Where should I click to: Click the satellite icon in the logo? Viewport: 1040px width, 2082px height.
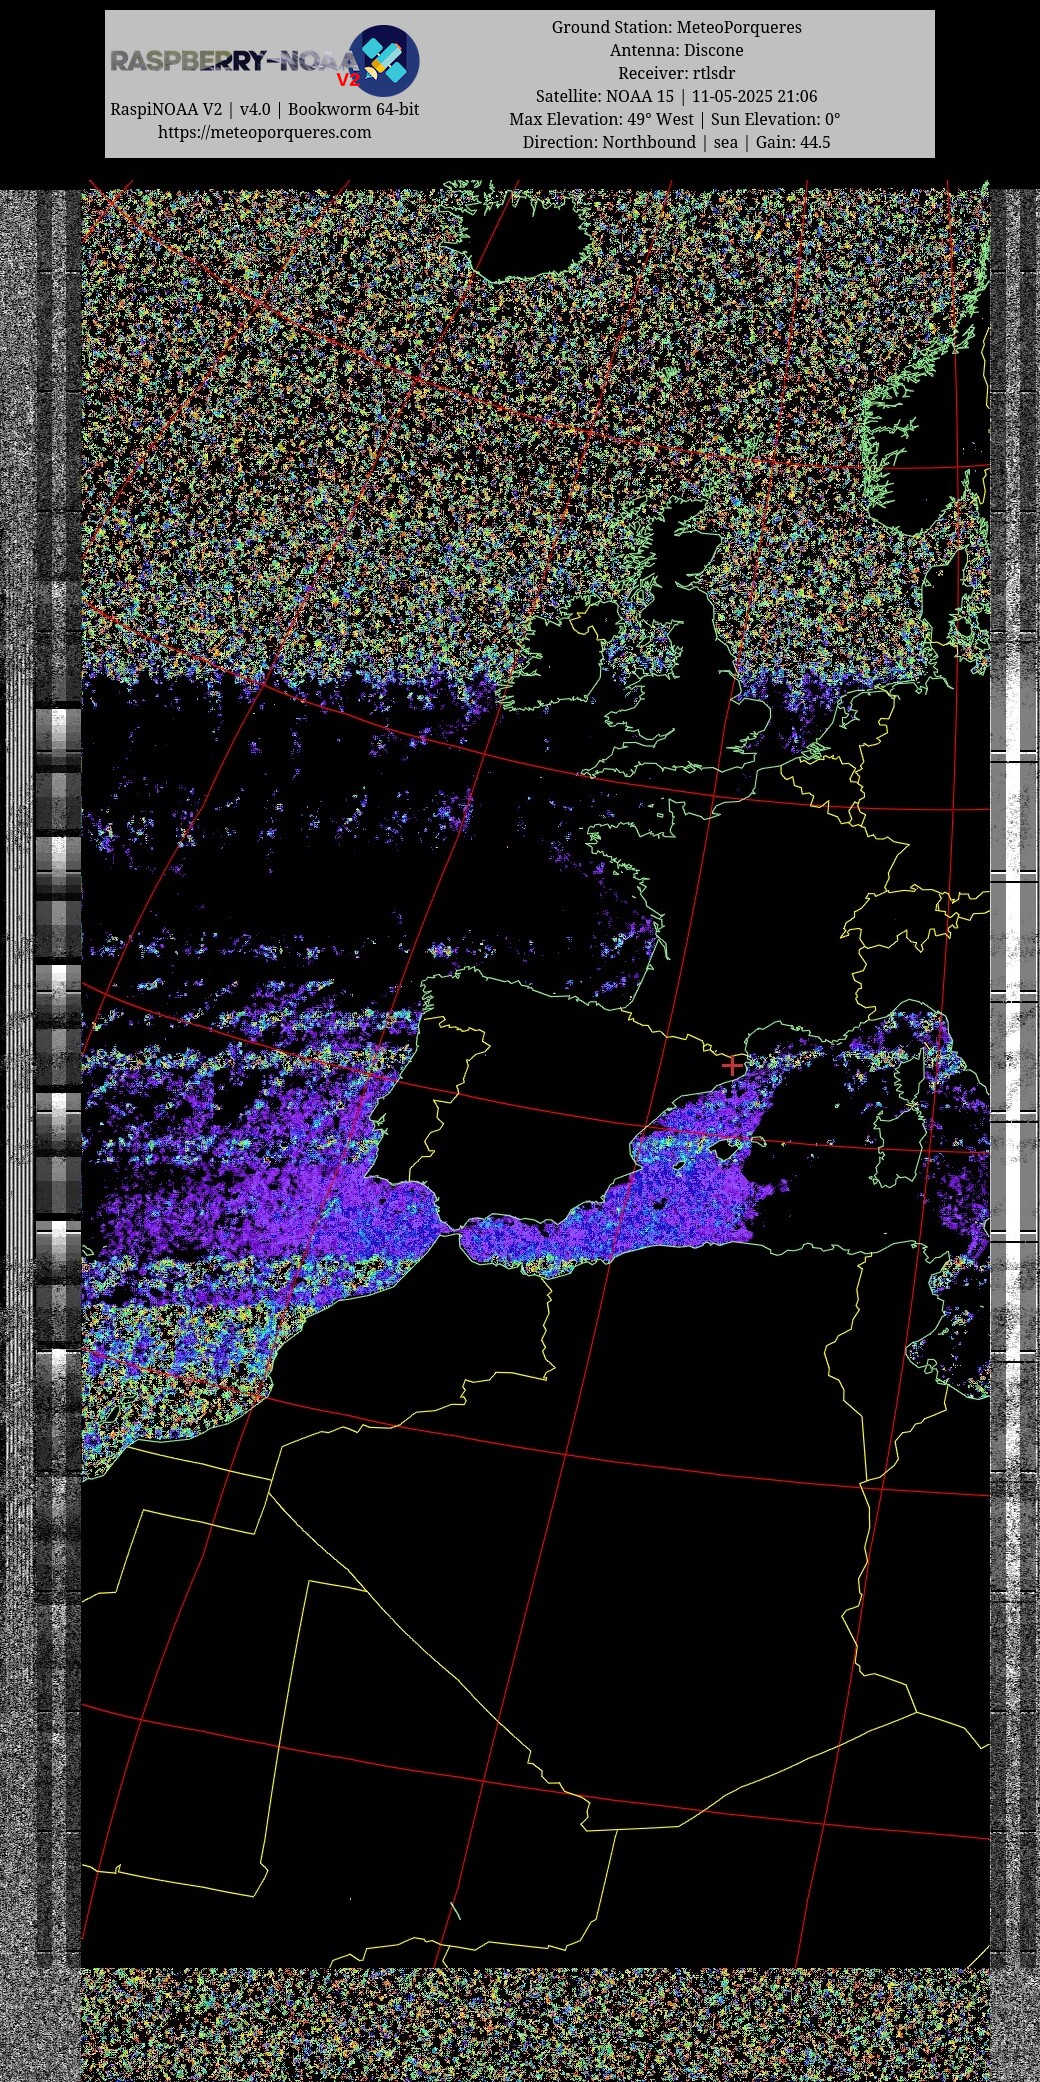click(x=384, y=61)
